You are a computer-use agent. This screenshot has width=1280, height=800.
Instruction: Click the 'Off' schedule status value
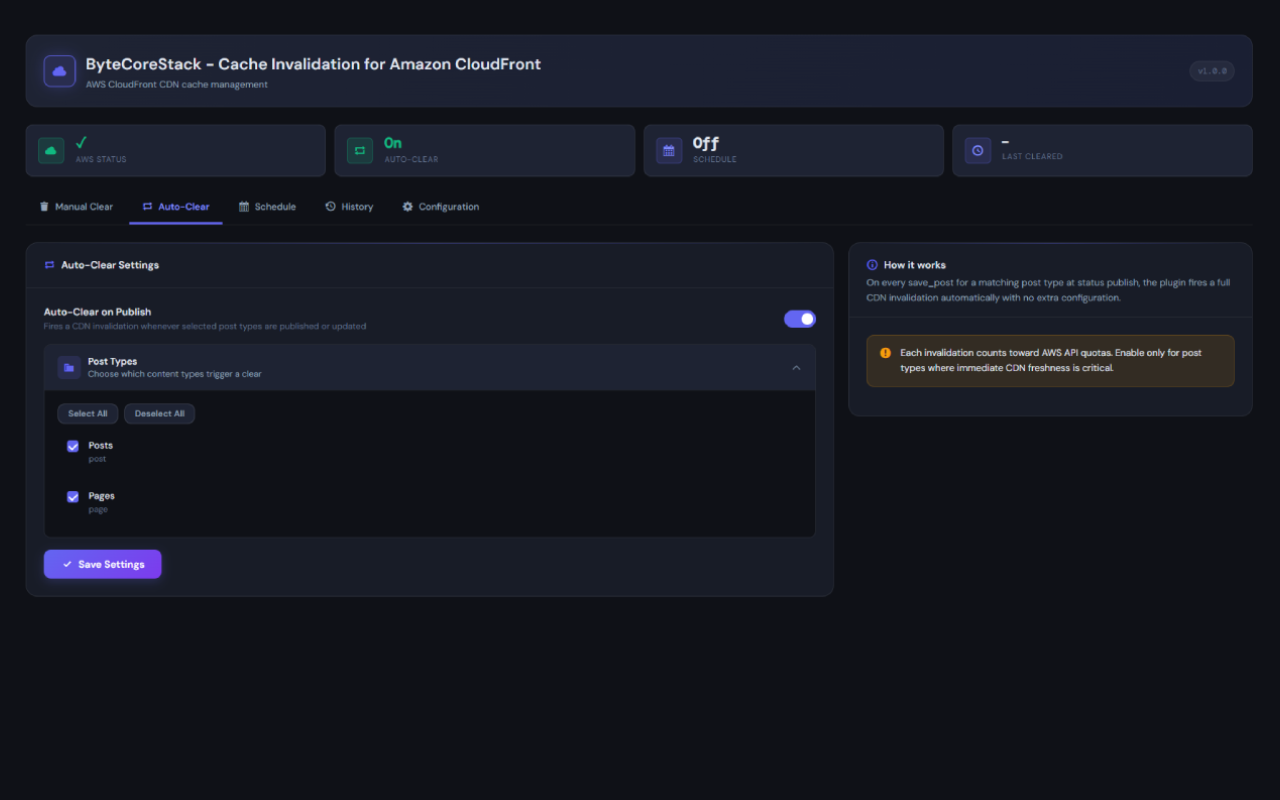point(706,143)
